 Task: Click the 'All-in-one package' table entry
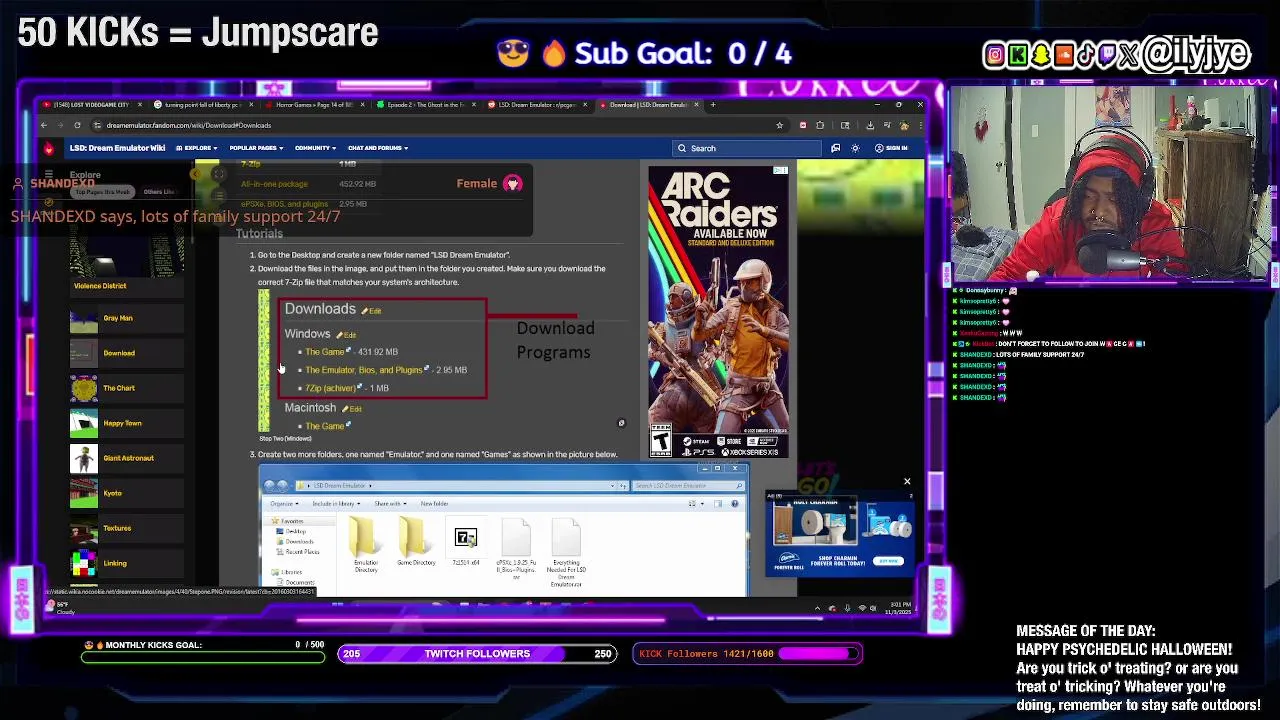[x=274, y=184]
